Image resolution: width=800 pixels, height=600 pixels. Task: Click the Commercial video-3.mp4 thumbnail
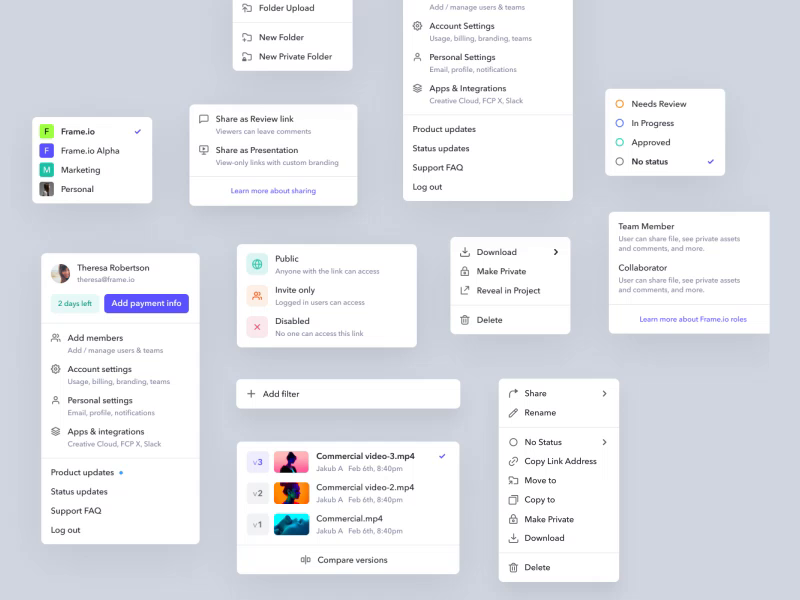(x=291, y=461)
